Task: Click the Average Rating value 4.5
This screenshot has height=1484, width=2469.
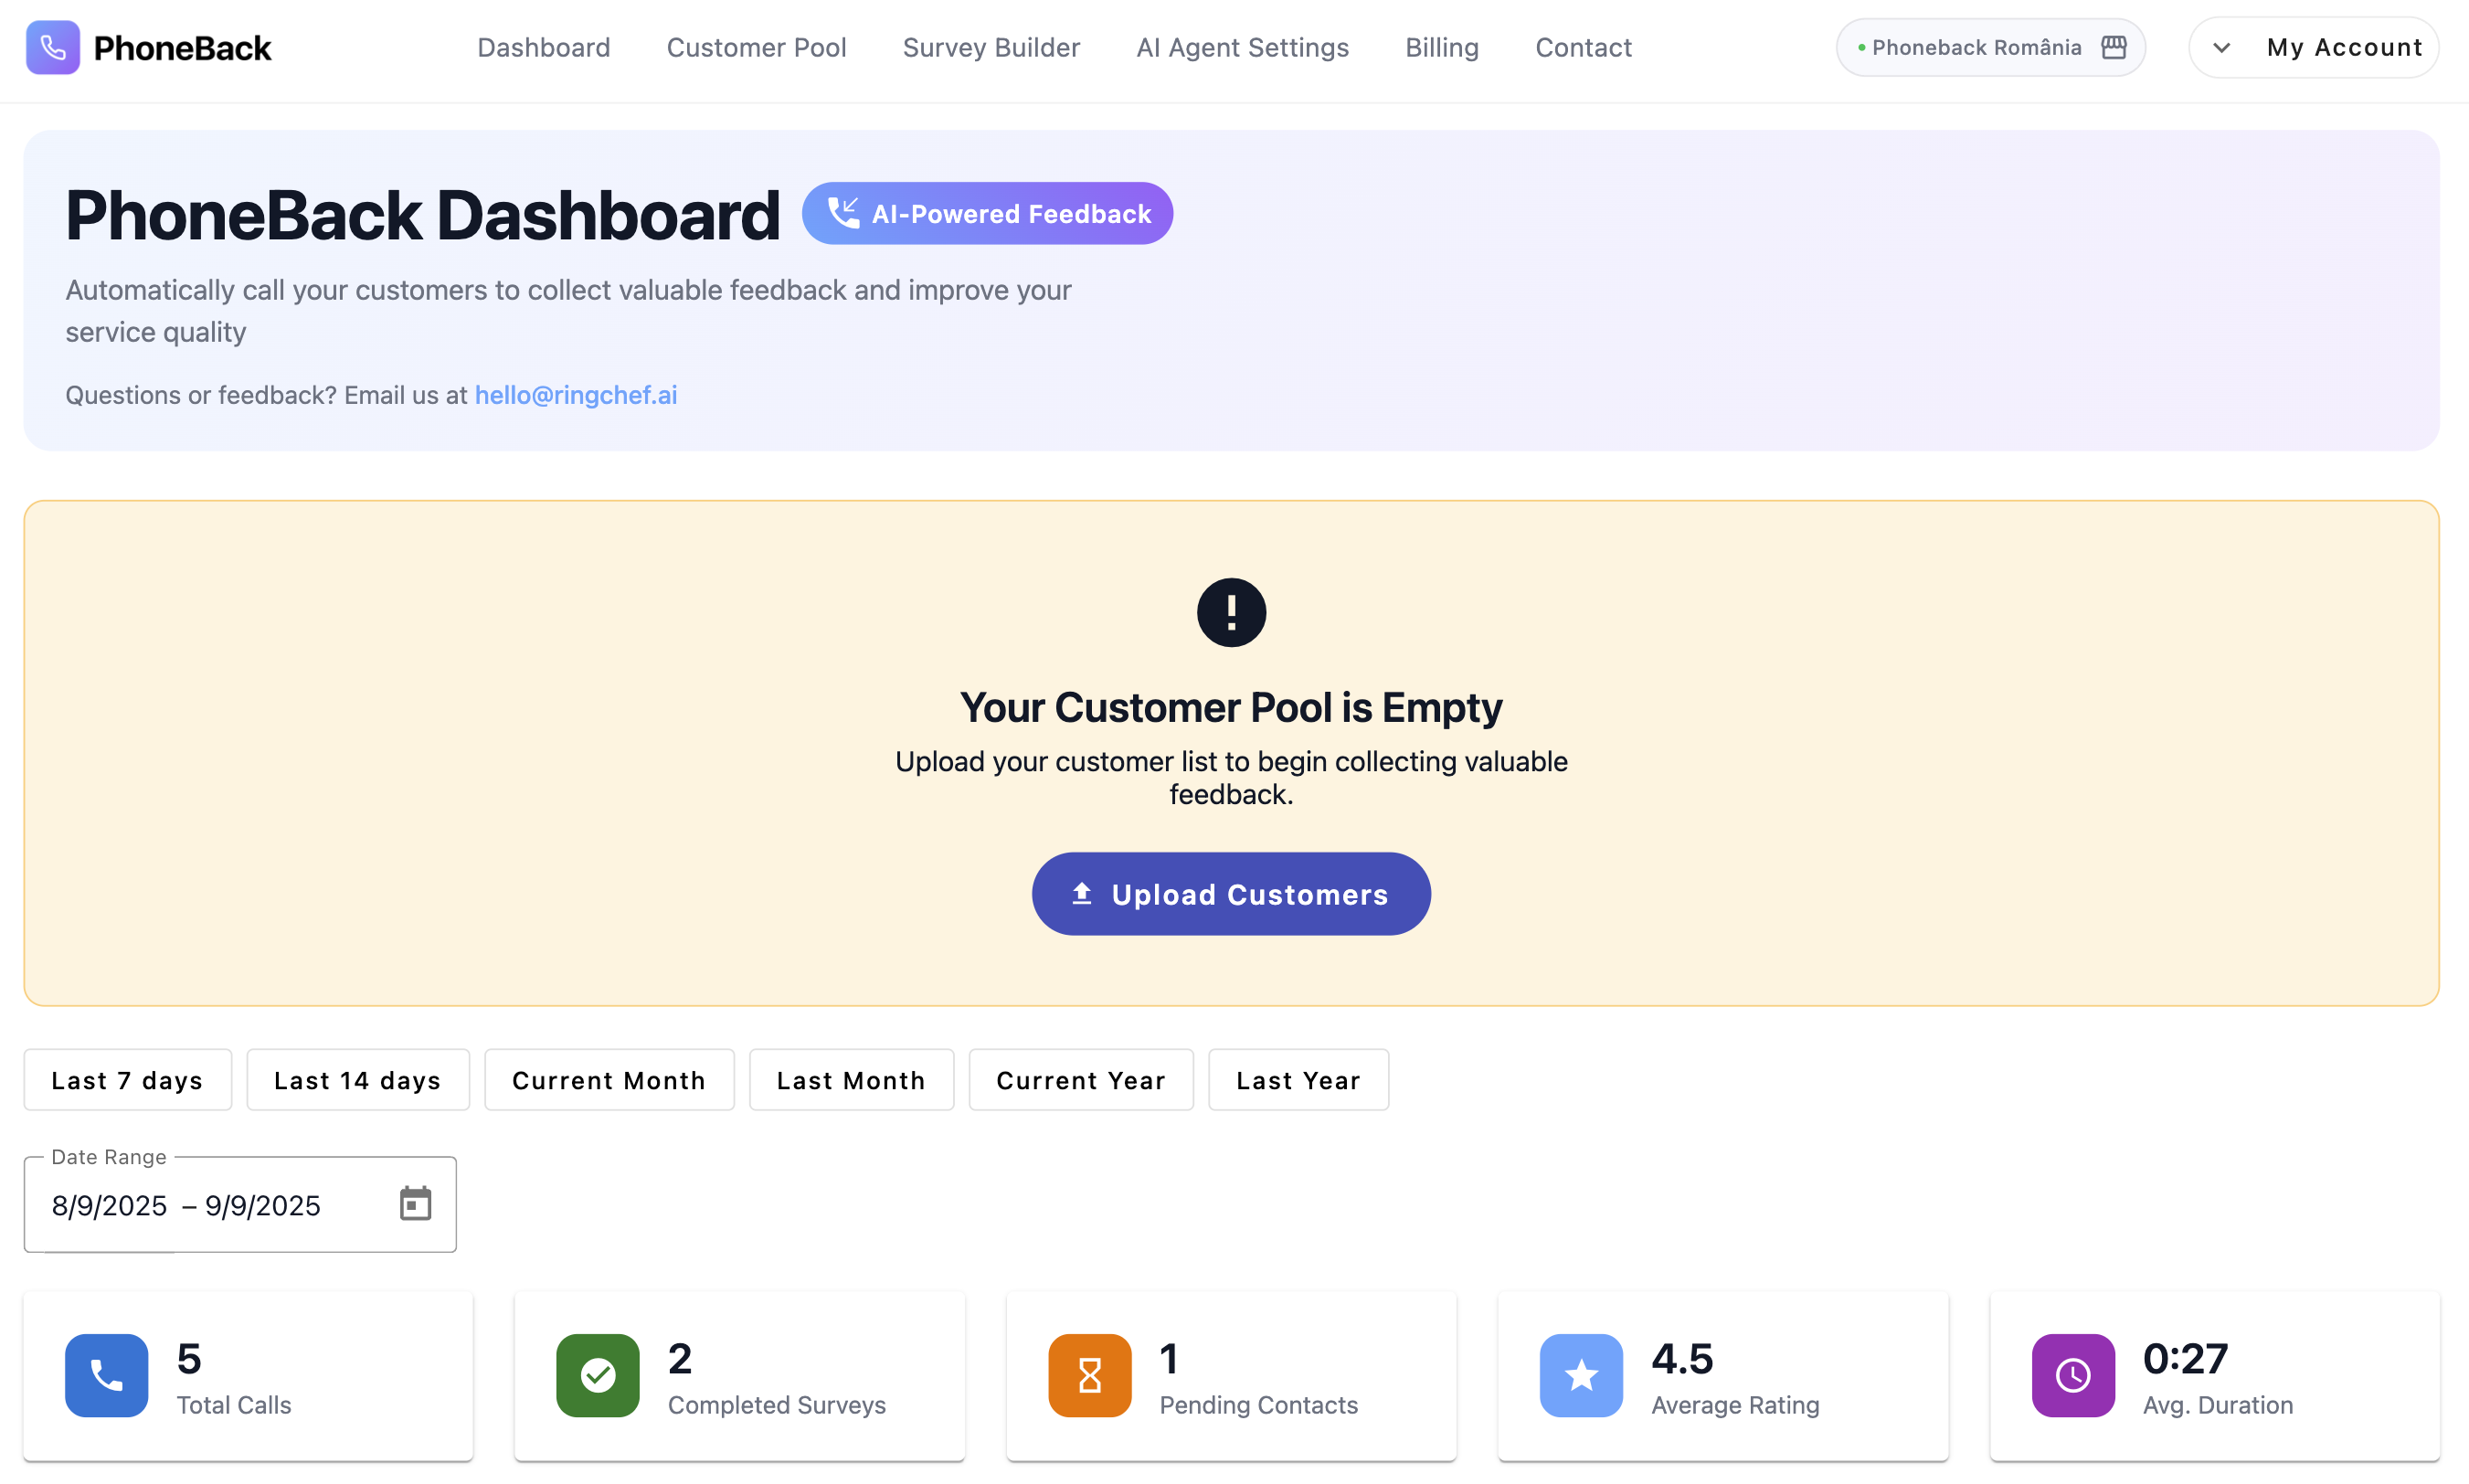Action: pyautogui.click(x=1682, y=1358)
